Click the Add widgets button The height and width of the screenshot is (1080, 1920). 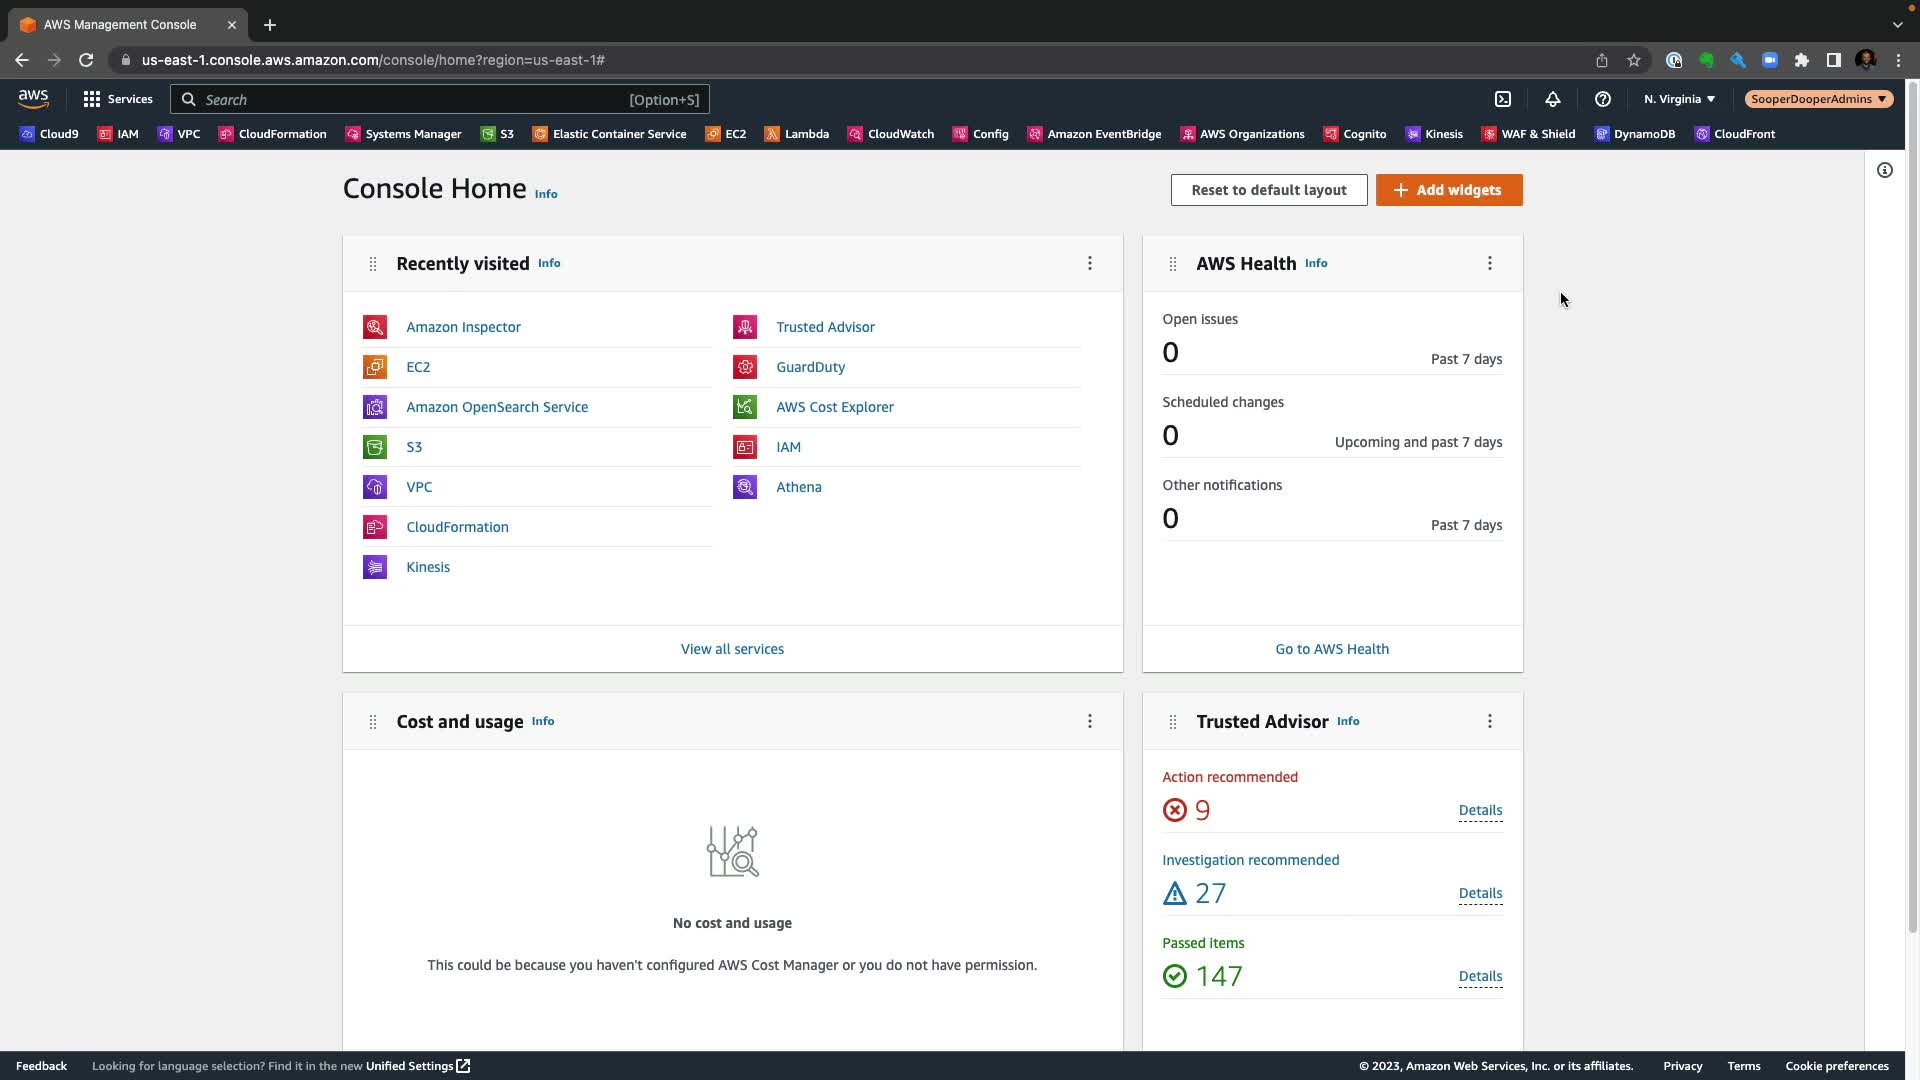(1449, 190)
